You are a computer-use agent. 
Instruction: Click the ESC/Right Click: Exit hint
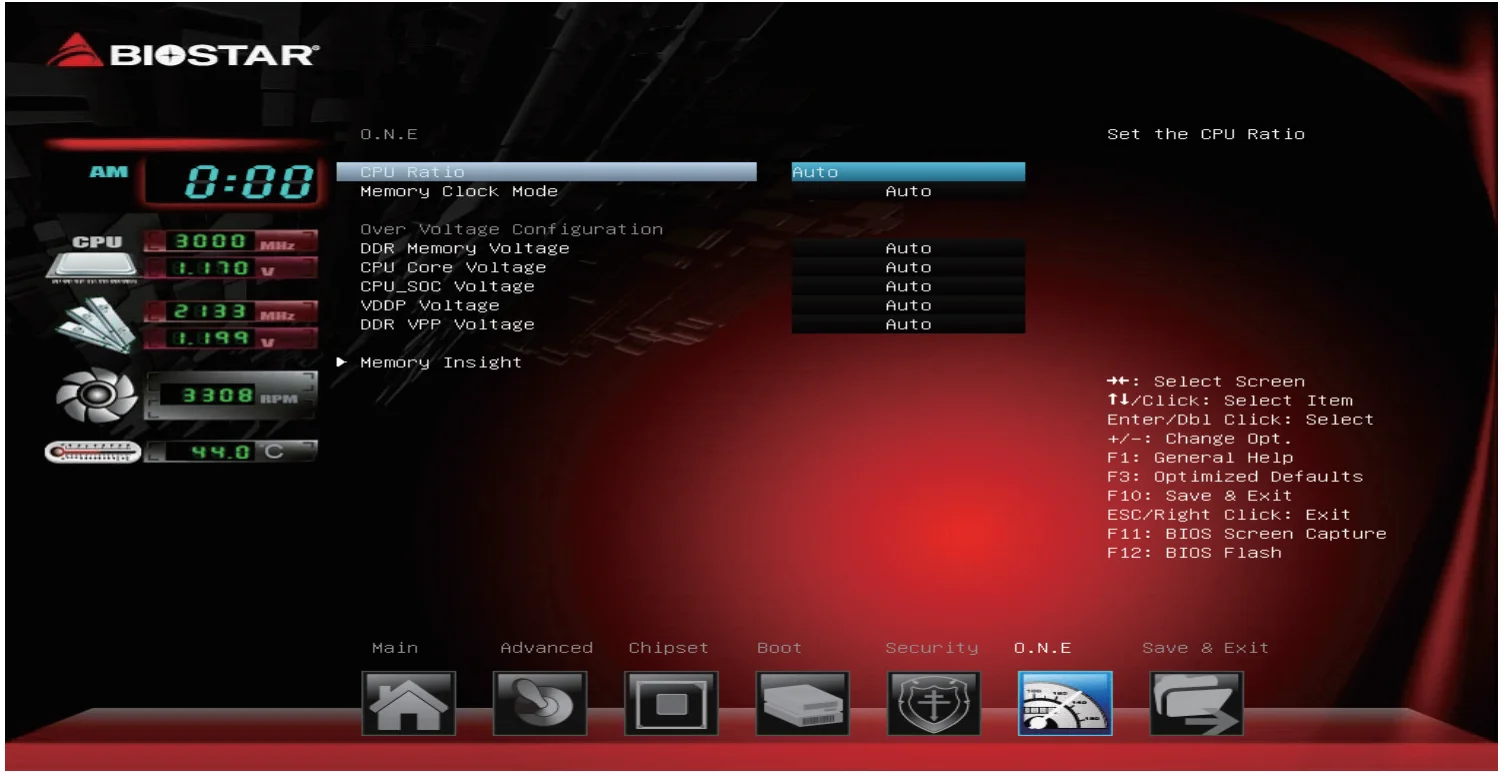[x=1229, y=514]
